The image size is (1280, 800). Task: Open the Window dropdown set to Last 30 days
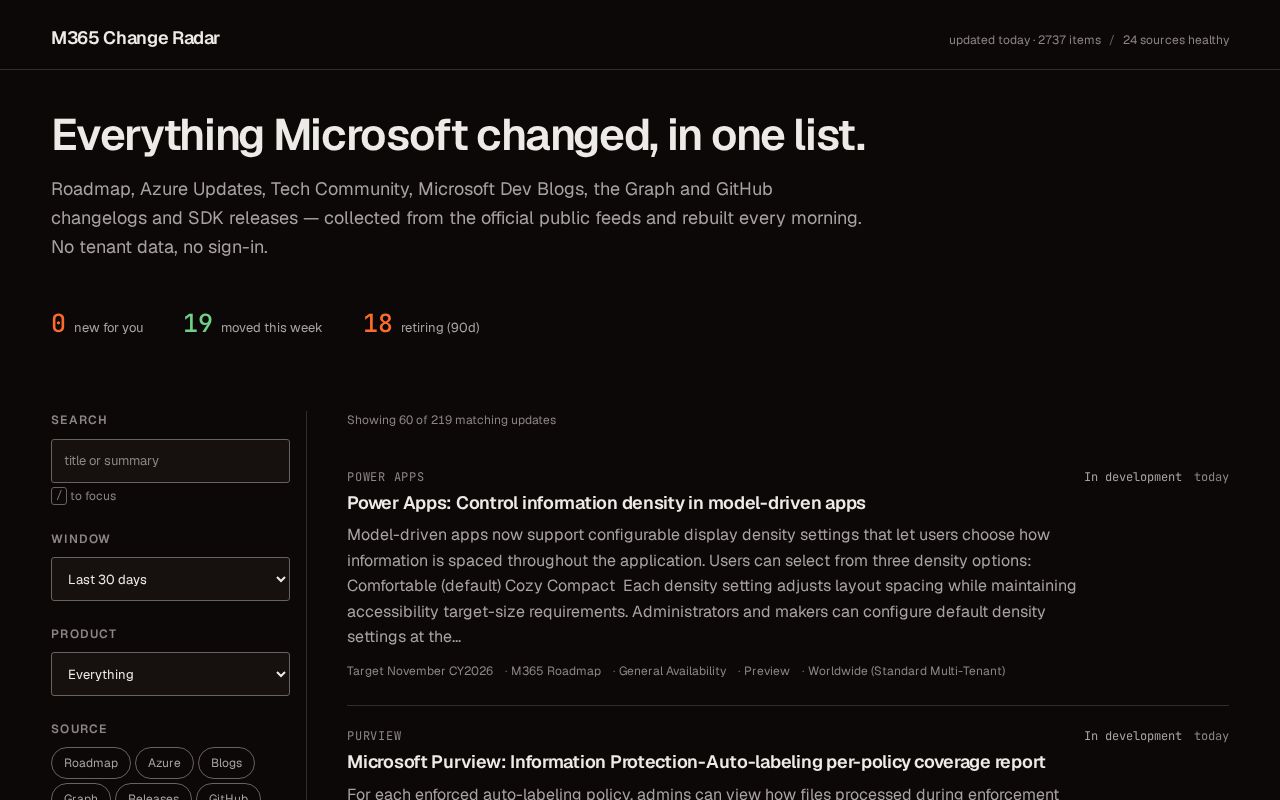(x=170, y=579)
